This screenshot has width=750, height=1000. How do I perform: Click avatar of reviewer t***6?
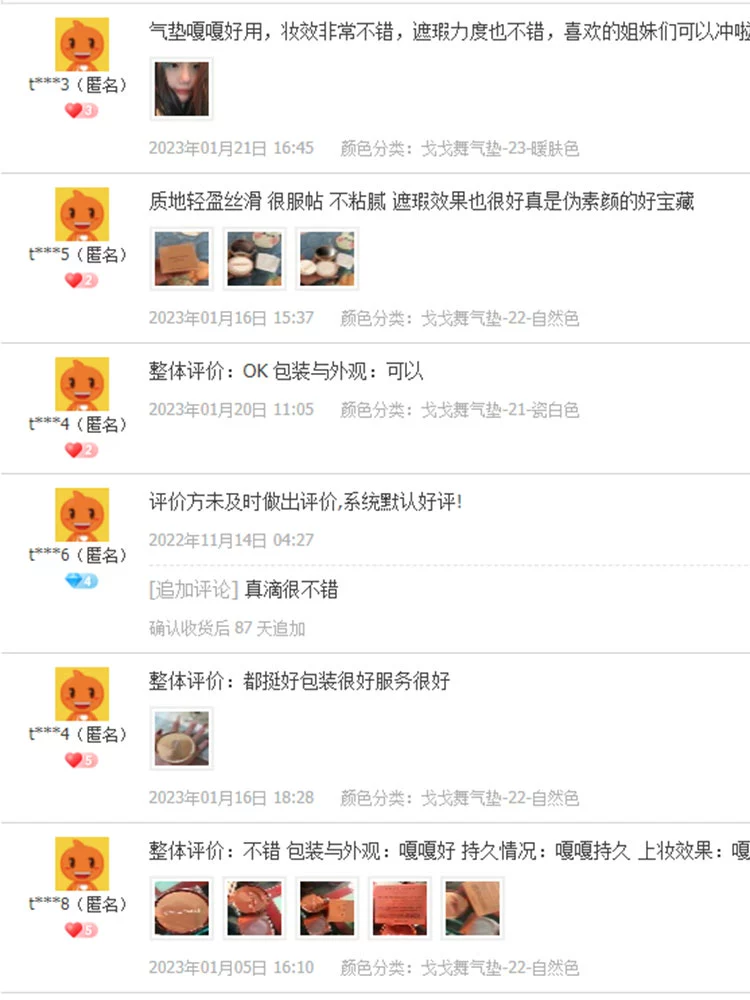(x=82, y=515)
